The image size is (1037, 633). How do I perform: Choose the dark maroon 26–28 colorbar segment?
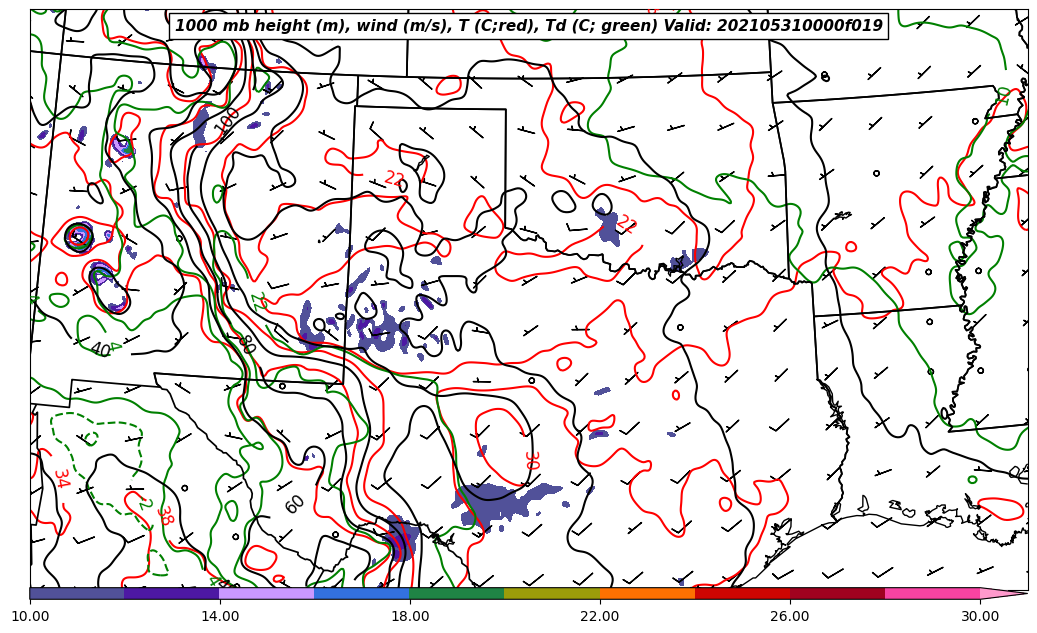point(837,593)
